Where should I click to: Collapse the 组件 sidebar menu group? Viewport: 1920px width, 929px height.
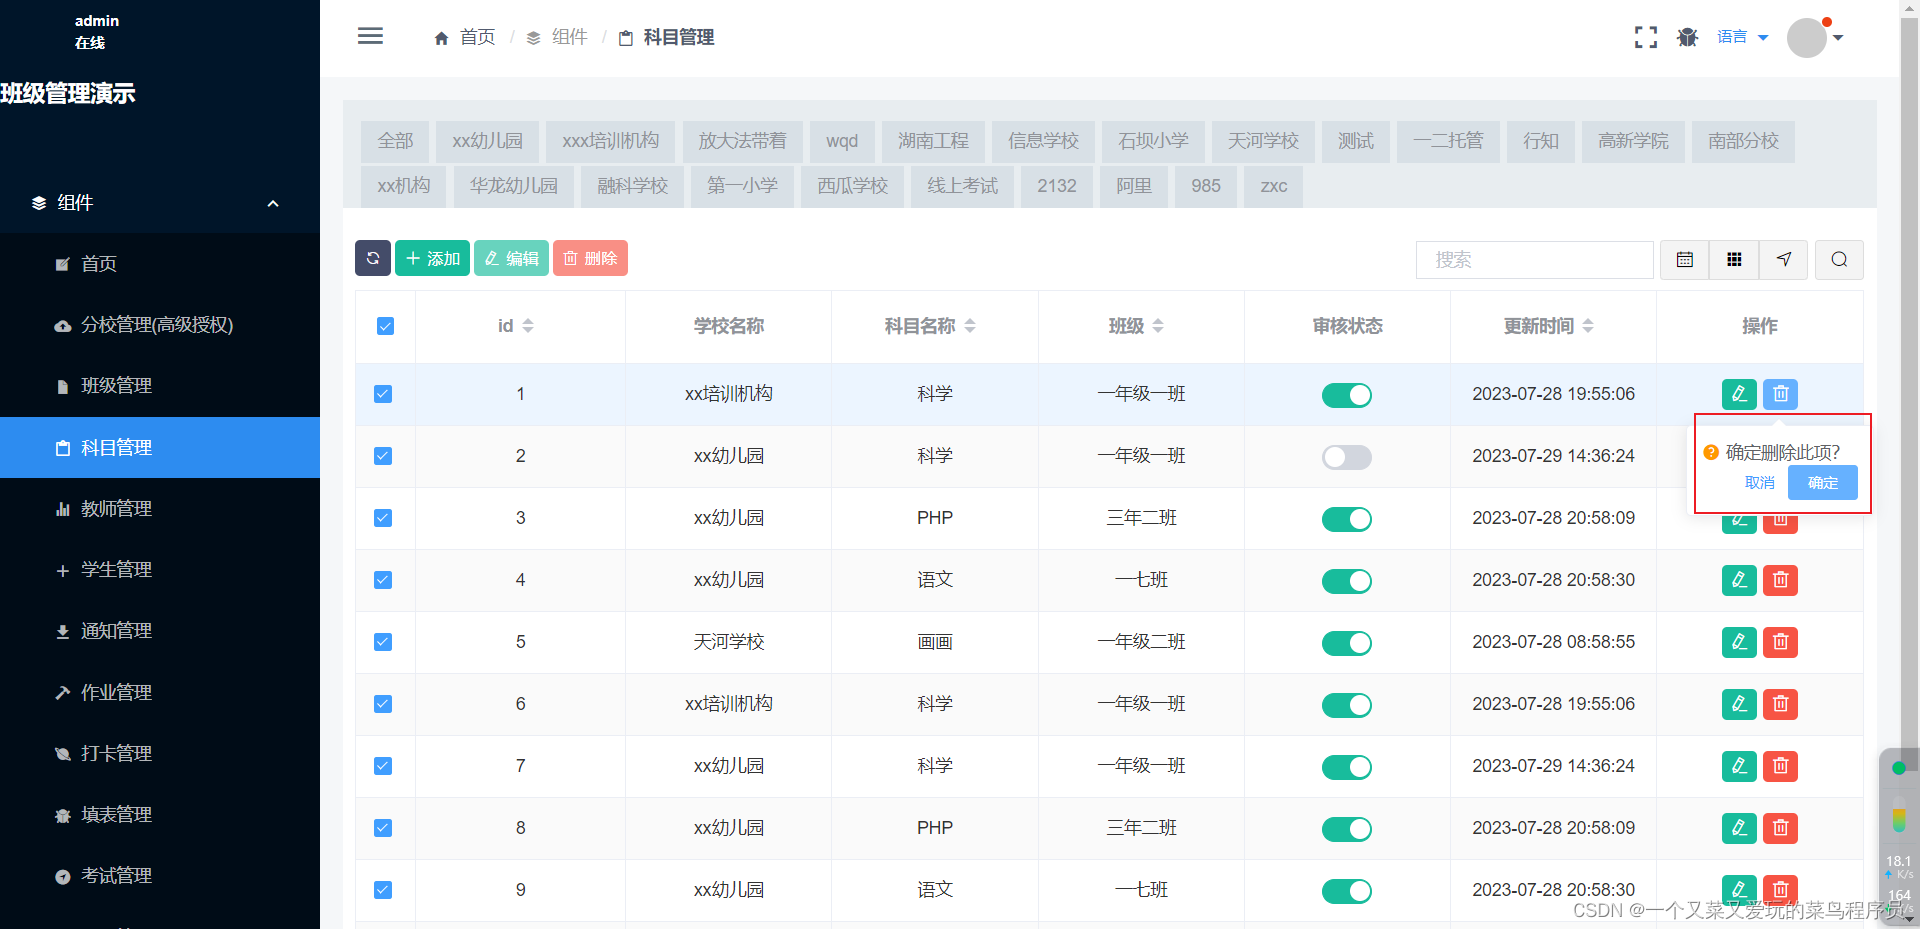[160, 203]
